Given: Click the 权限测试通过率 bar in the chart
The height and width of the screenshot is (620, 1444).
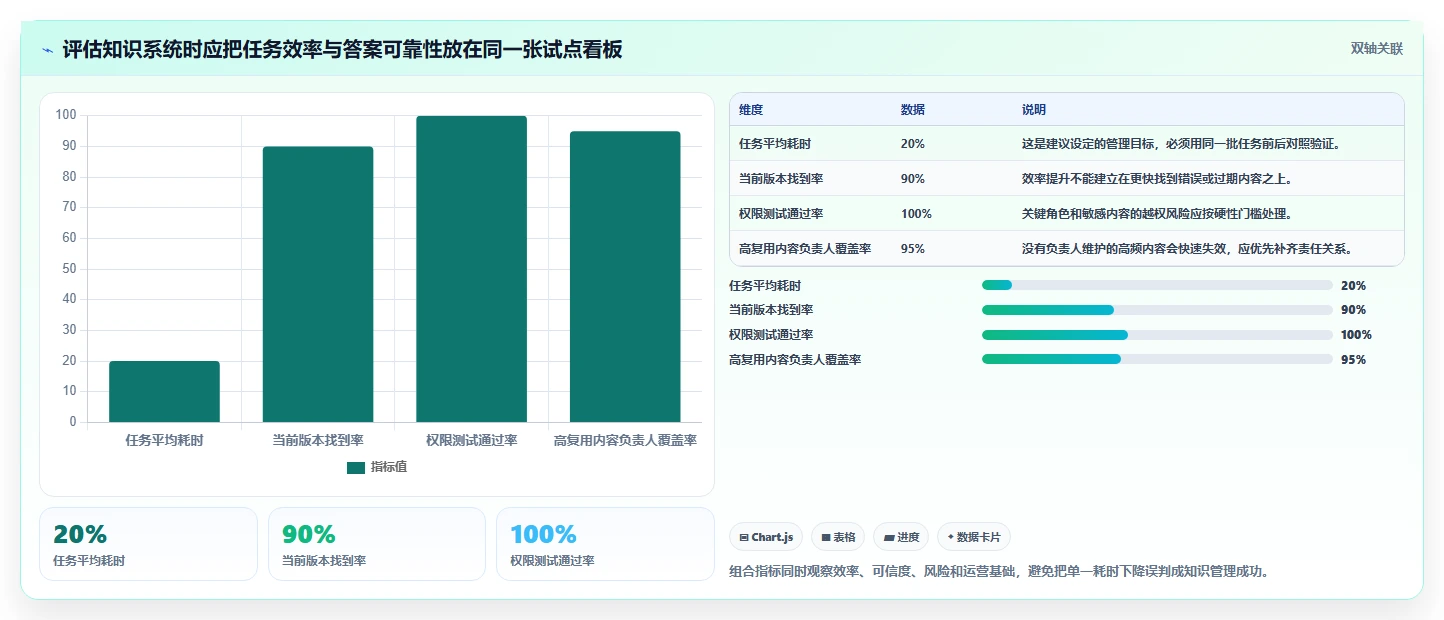Looking at the screenshot, I should [x=471, y=269].
